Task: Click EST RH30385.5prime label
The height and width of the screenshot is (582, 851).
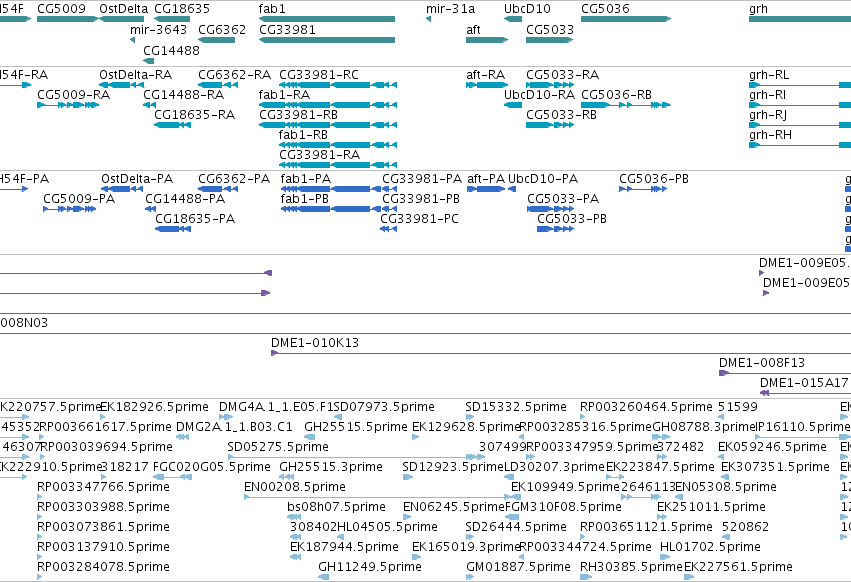Action: 631,566
